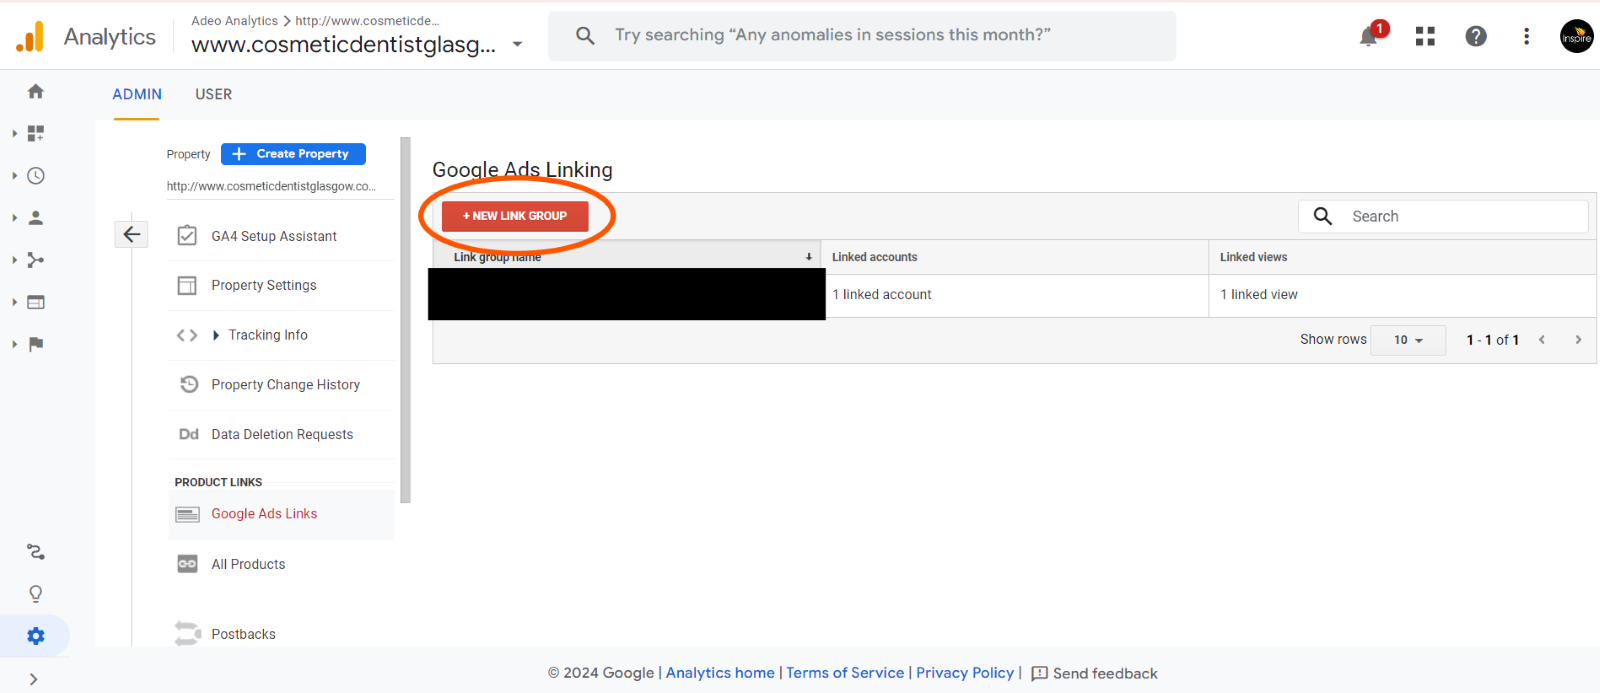Open the account profile avatar

[1577, 36]
